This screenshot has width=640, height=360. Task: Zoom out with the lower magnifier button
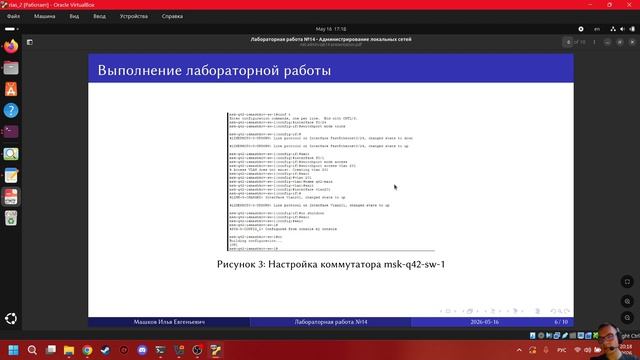[627, 318]
